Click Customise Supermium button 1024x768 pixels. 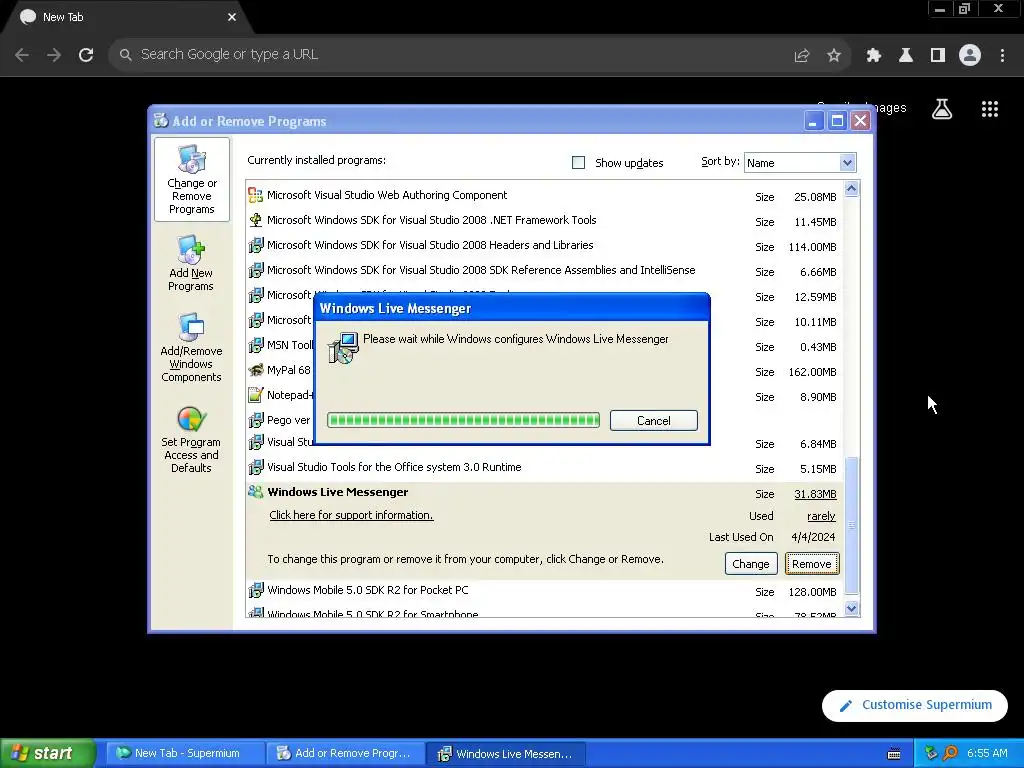914,705
